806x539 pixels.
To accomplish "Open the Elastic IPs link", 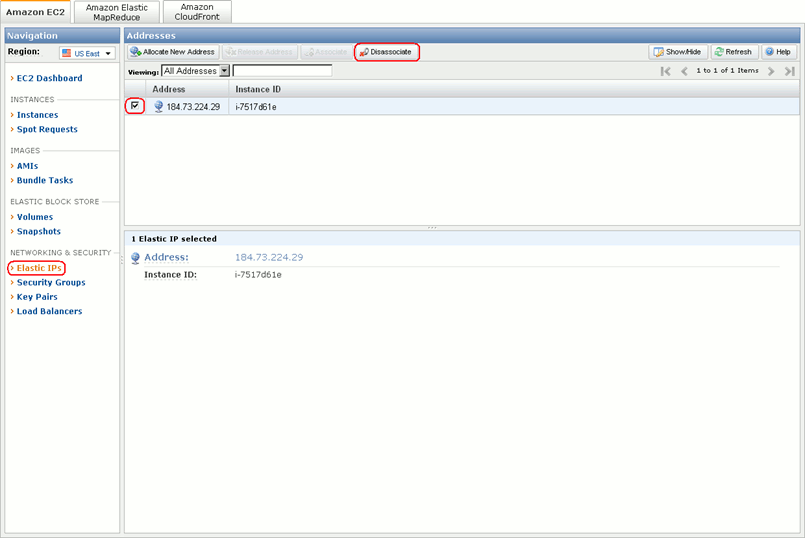I will coord(39,268).
